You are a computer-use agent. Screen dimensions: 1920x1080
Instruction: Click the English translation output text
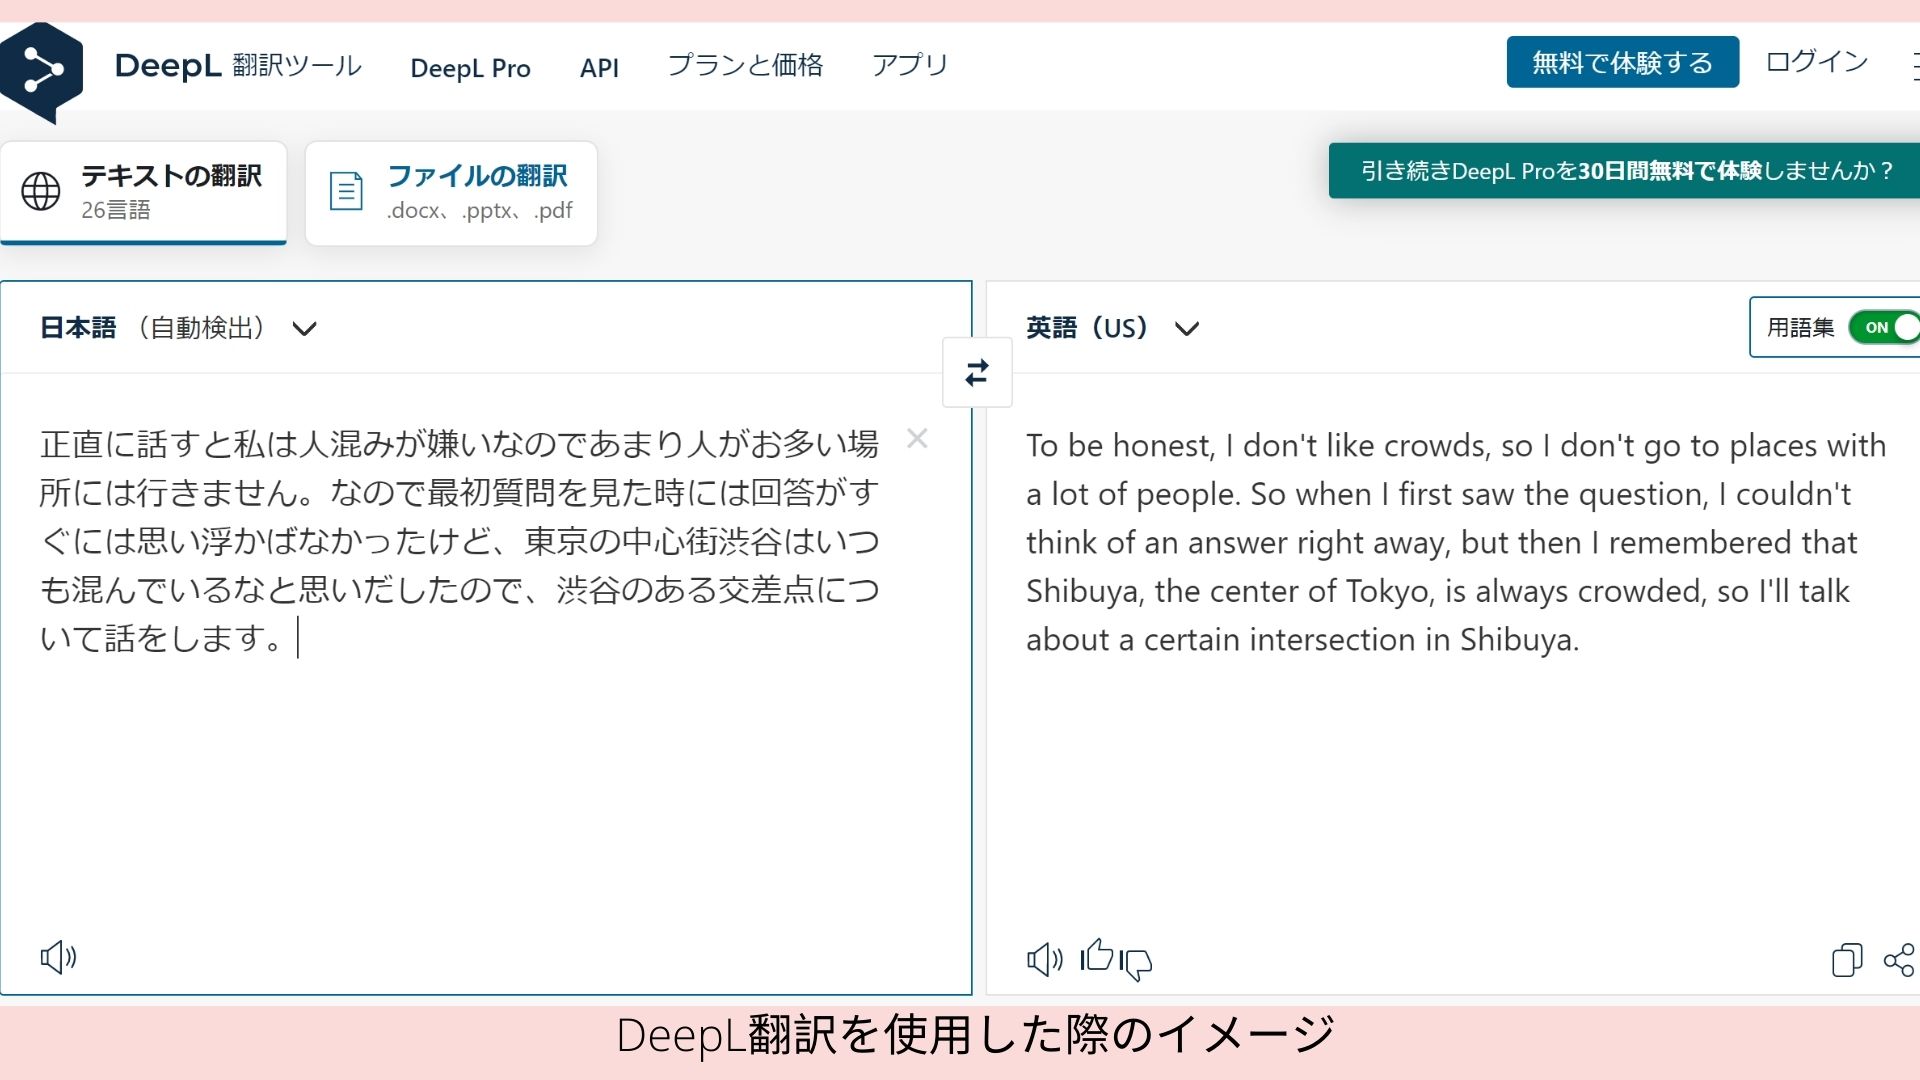(x=1456, y=542)
